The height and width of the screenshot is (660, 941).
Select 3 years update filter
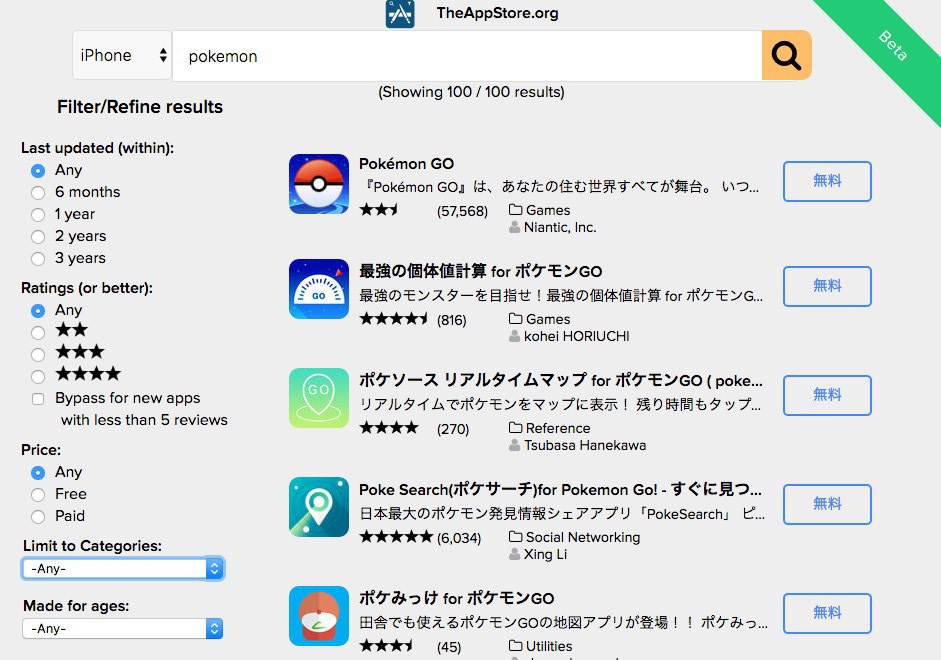point(38,259)
